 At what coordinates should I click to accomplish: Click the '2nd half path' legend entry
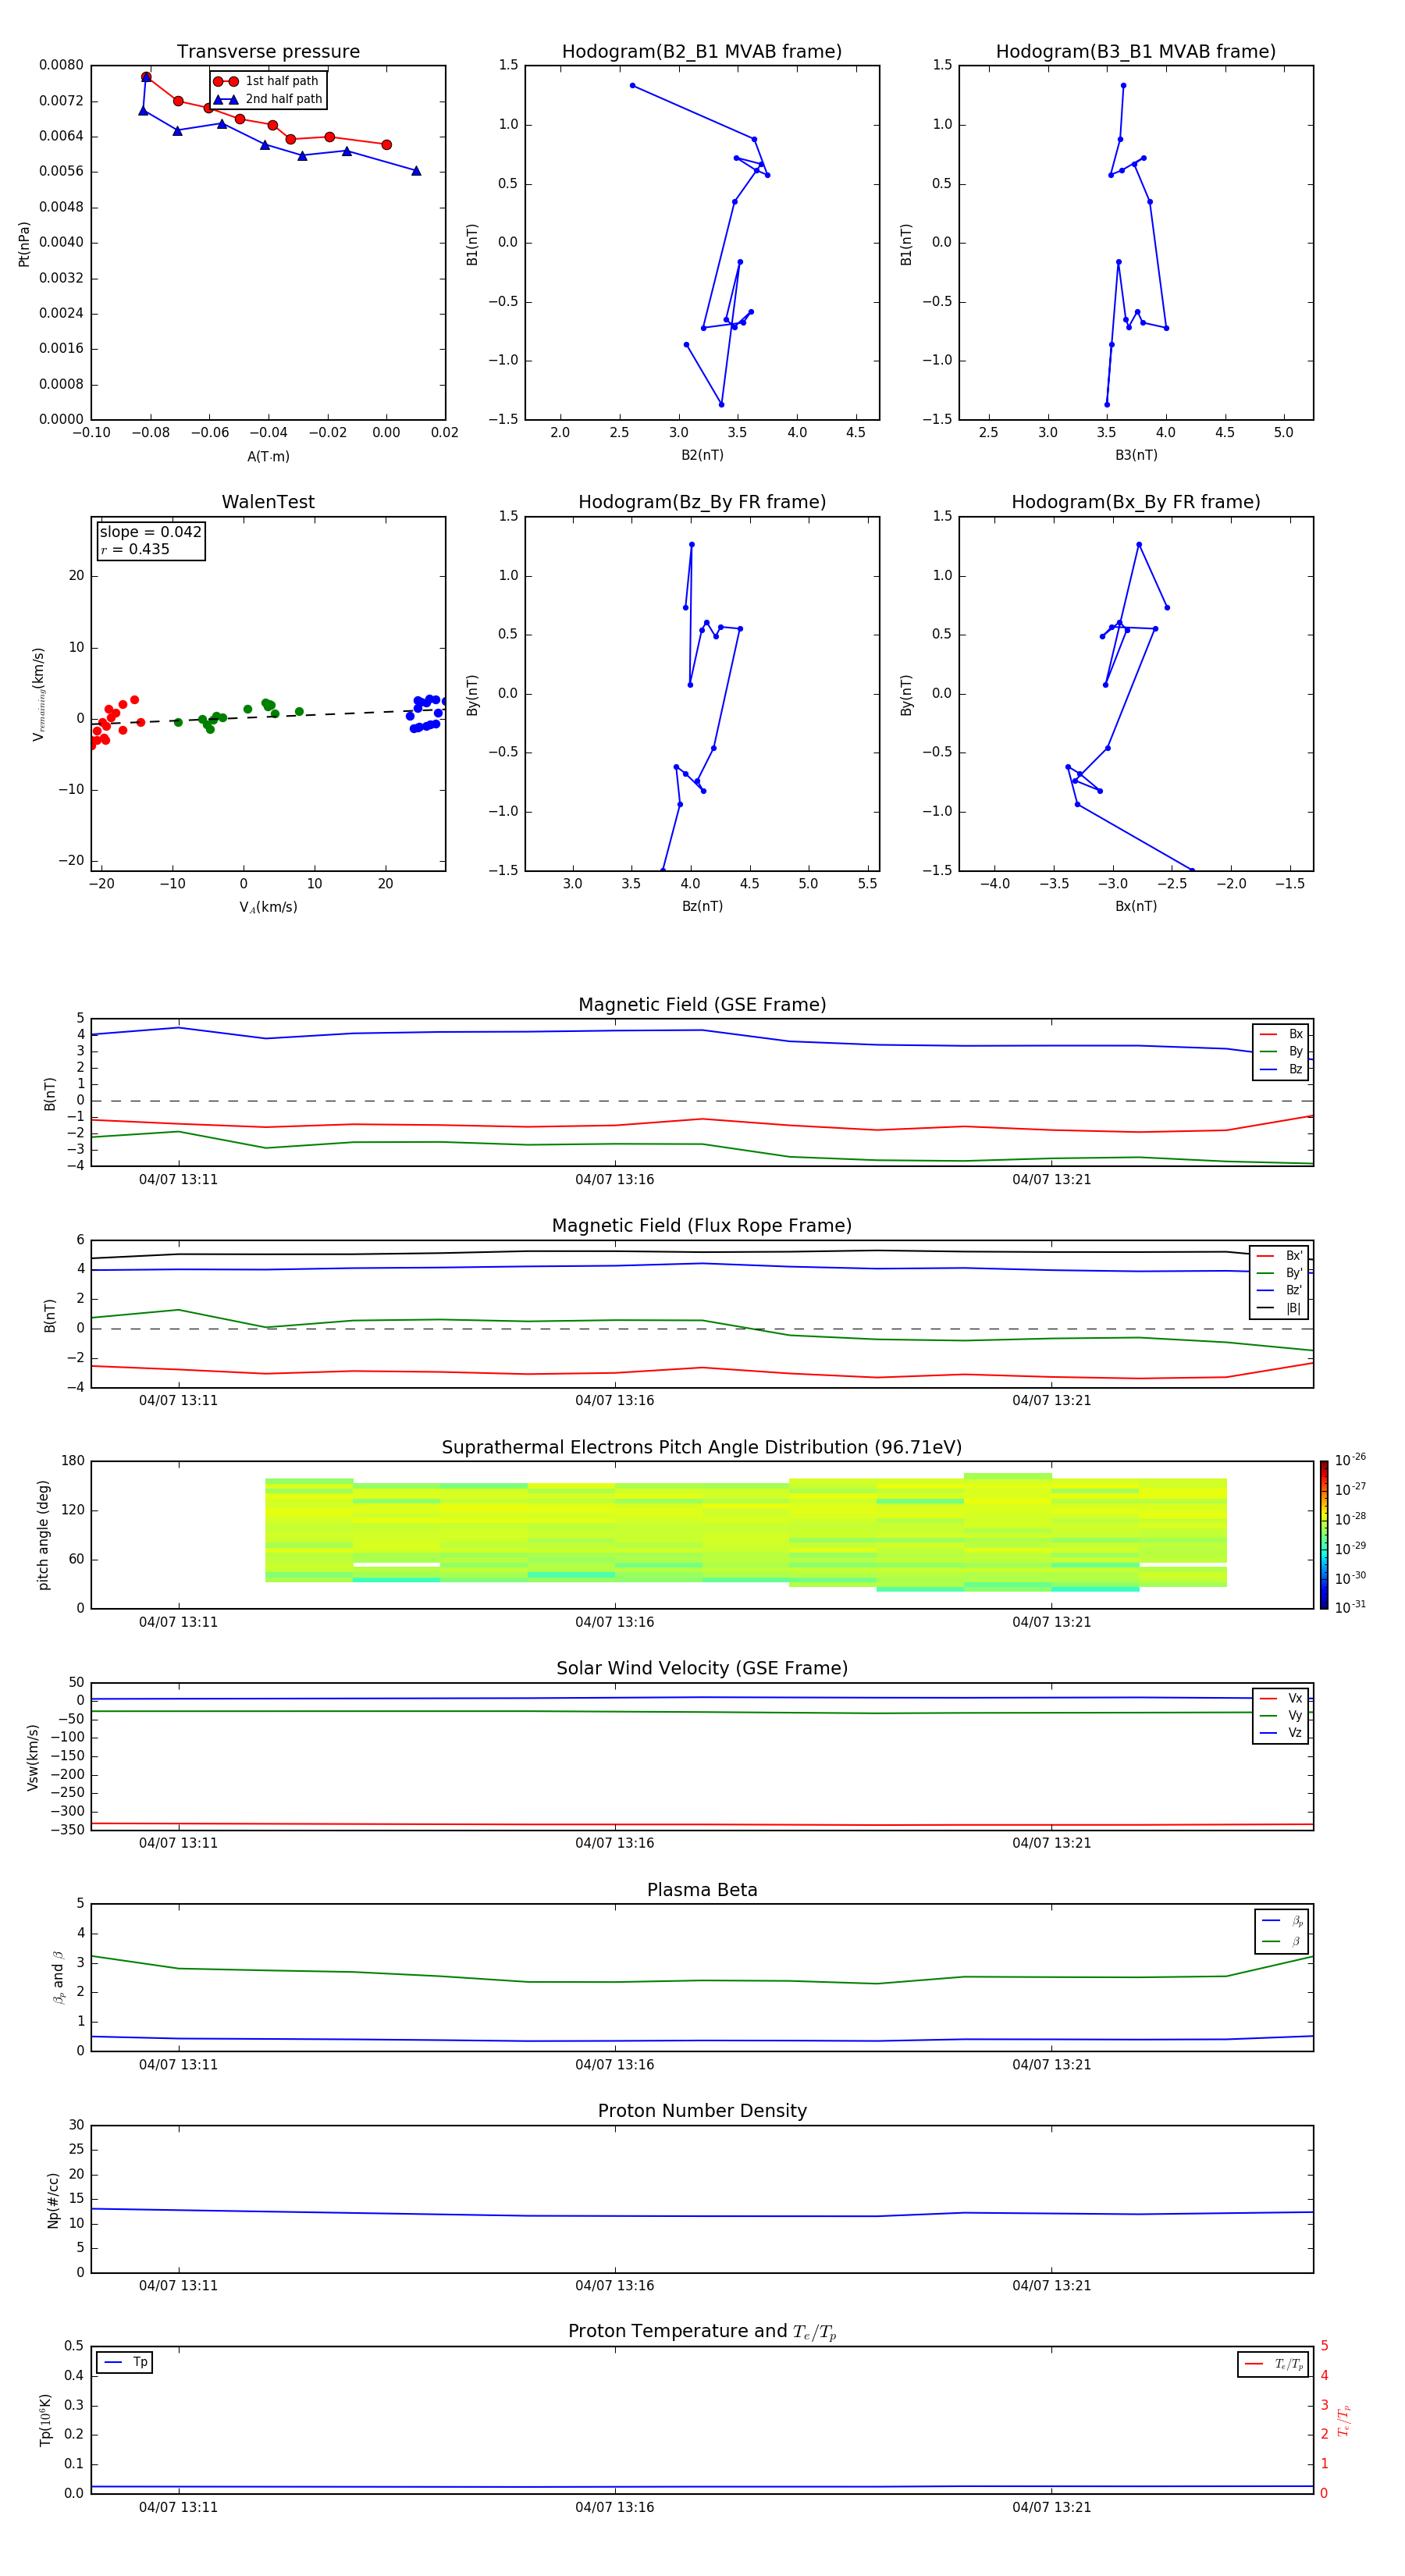click(268, 99)
